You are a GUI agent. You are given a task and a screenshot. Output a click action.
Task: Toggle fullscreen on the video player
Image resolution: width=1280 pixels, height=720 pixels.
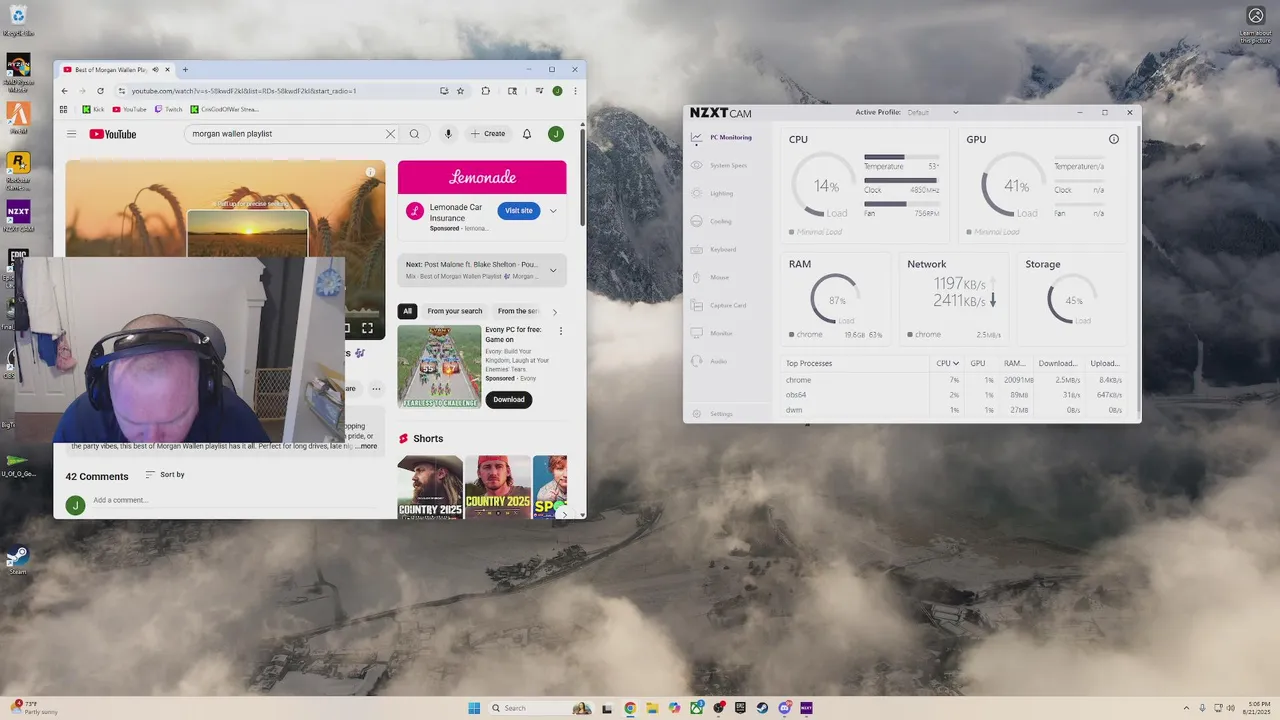(367, 328)
